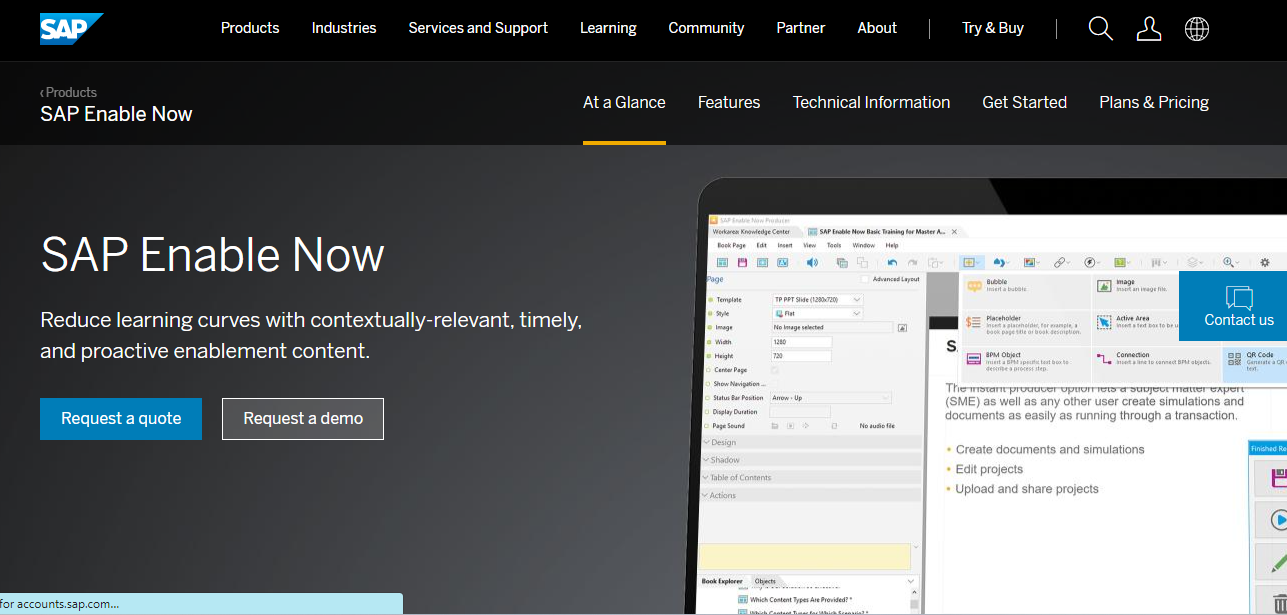Click the SAP logo
The width and height of the screenshot is (1287, 615).
(x=71, y=29)
